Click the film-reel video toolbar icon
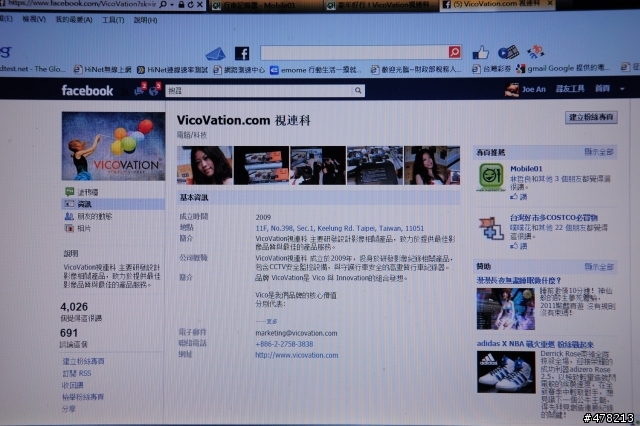 click(508, 52)
